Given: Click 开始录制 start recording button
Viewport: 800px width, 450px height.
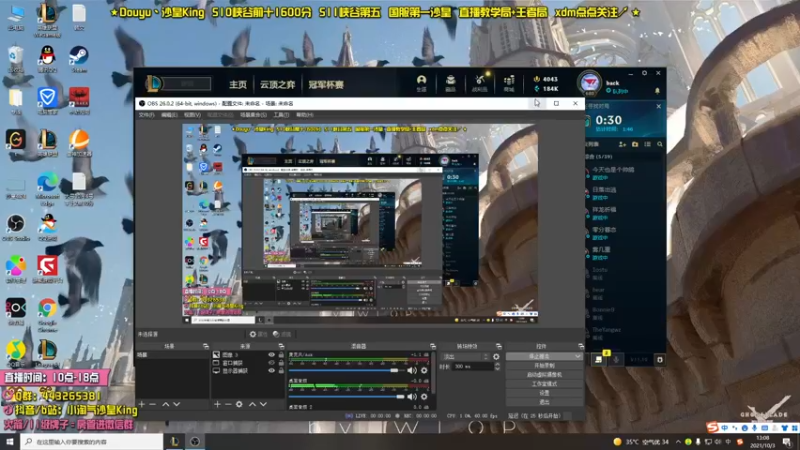Looking at the screenshot, I should [x=544, y=365].
